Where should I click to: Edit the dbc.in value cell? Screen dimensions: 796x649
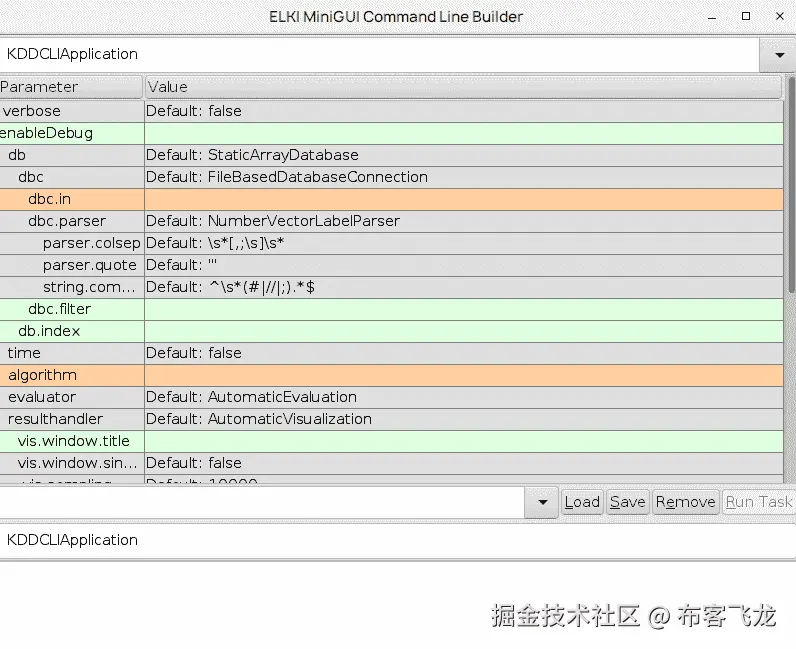(463, 199)
